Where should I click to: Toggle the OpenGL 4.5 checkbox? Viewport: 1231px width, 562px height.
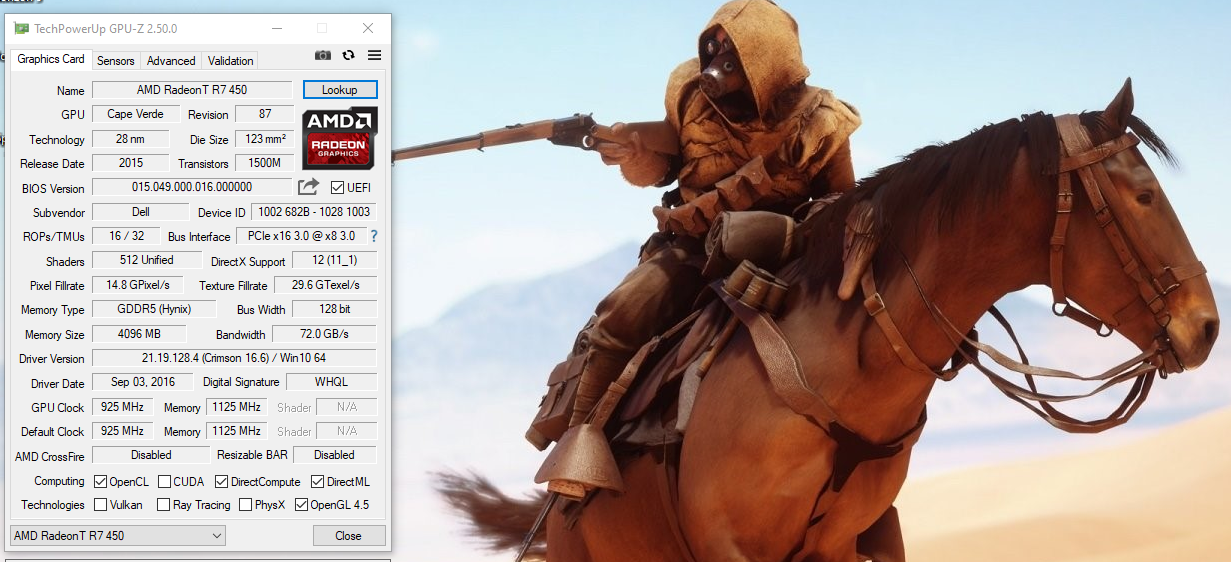click(301, 505)
